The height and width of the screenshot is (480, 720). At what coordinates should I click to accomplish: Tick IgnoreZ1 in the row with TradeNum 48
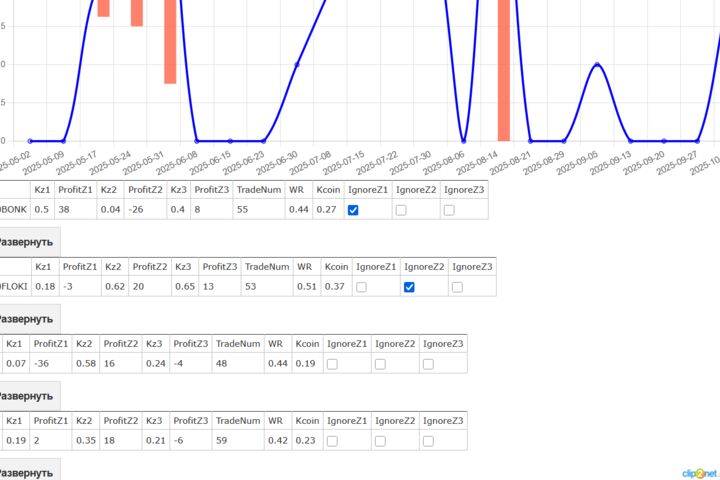[x=332, y=364]
